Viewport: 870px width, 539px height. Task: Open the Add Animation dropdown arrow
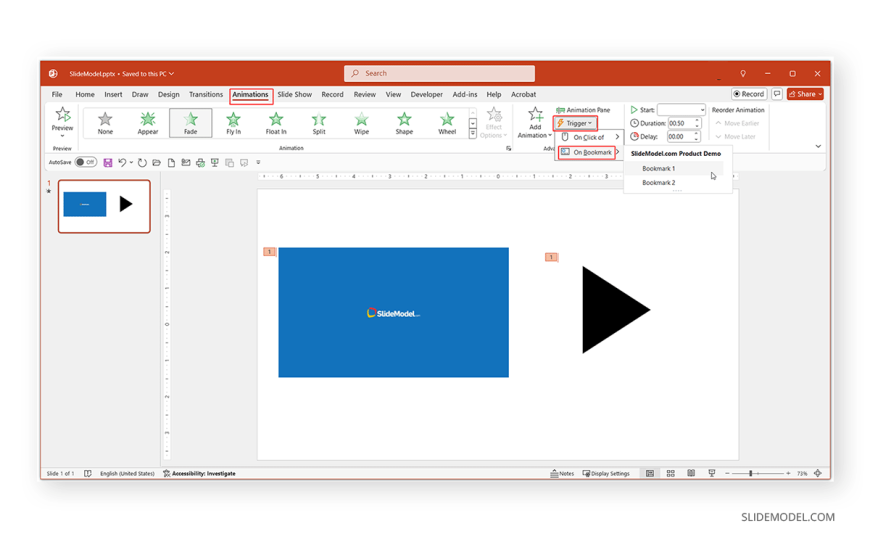(549, 135)
